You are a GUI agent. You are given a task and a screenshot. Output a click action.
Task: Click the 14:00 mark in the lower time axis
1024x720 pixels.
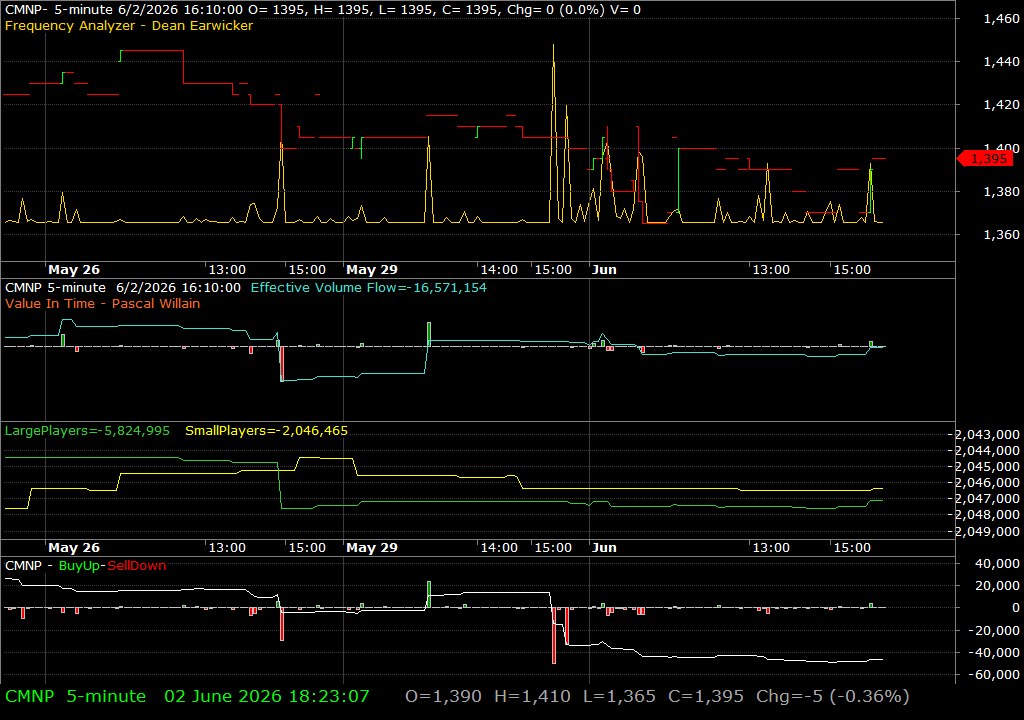click(499, 548)
